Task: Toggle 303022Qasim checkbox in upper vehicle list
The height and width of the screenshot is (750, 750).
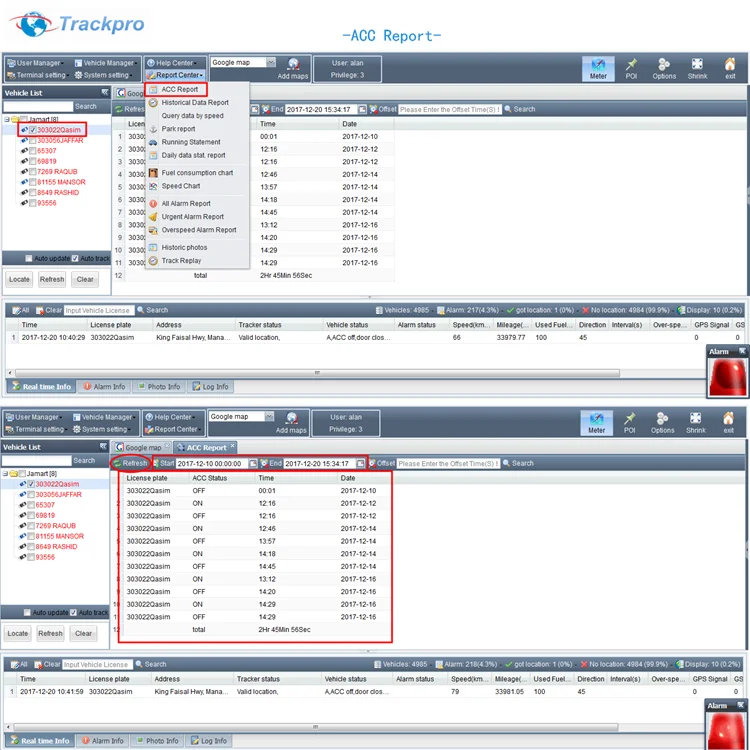Action: tap(33, 130)
